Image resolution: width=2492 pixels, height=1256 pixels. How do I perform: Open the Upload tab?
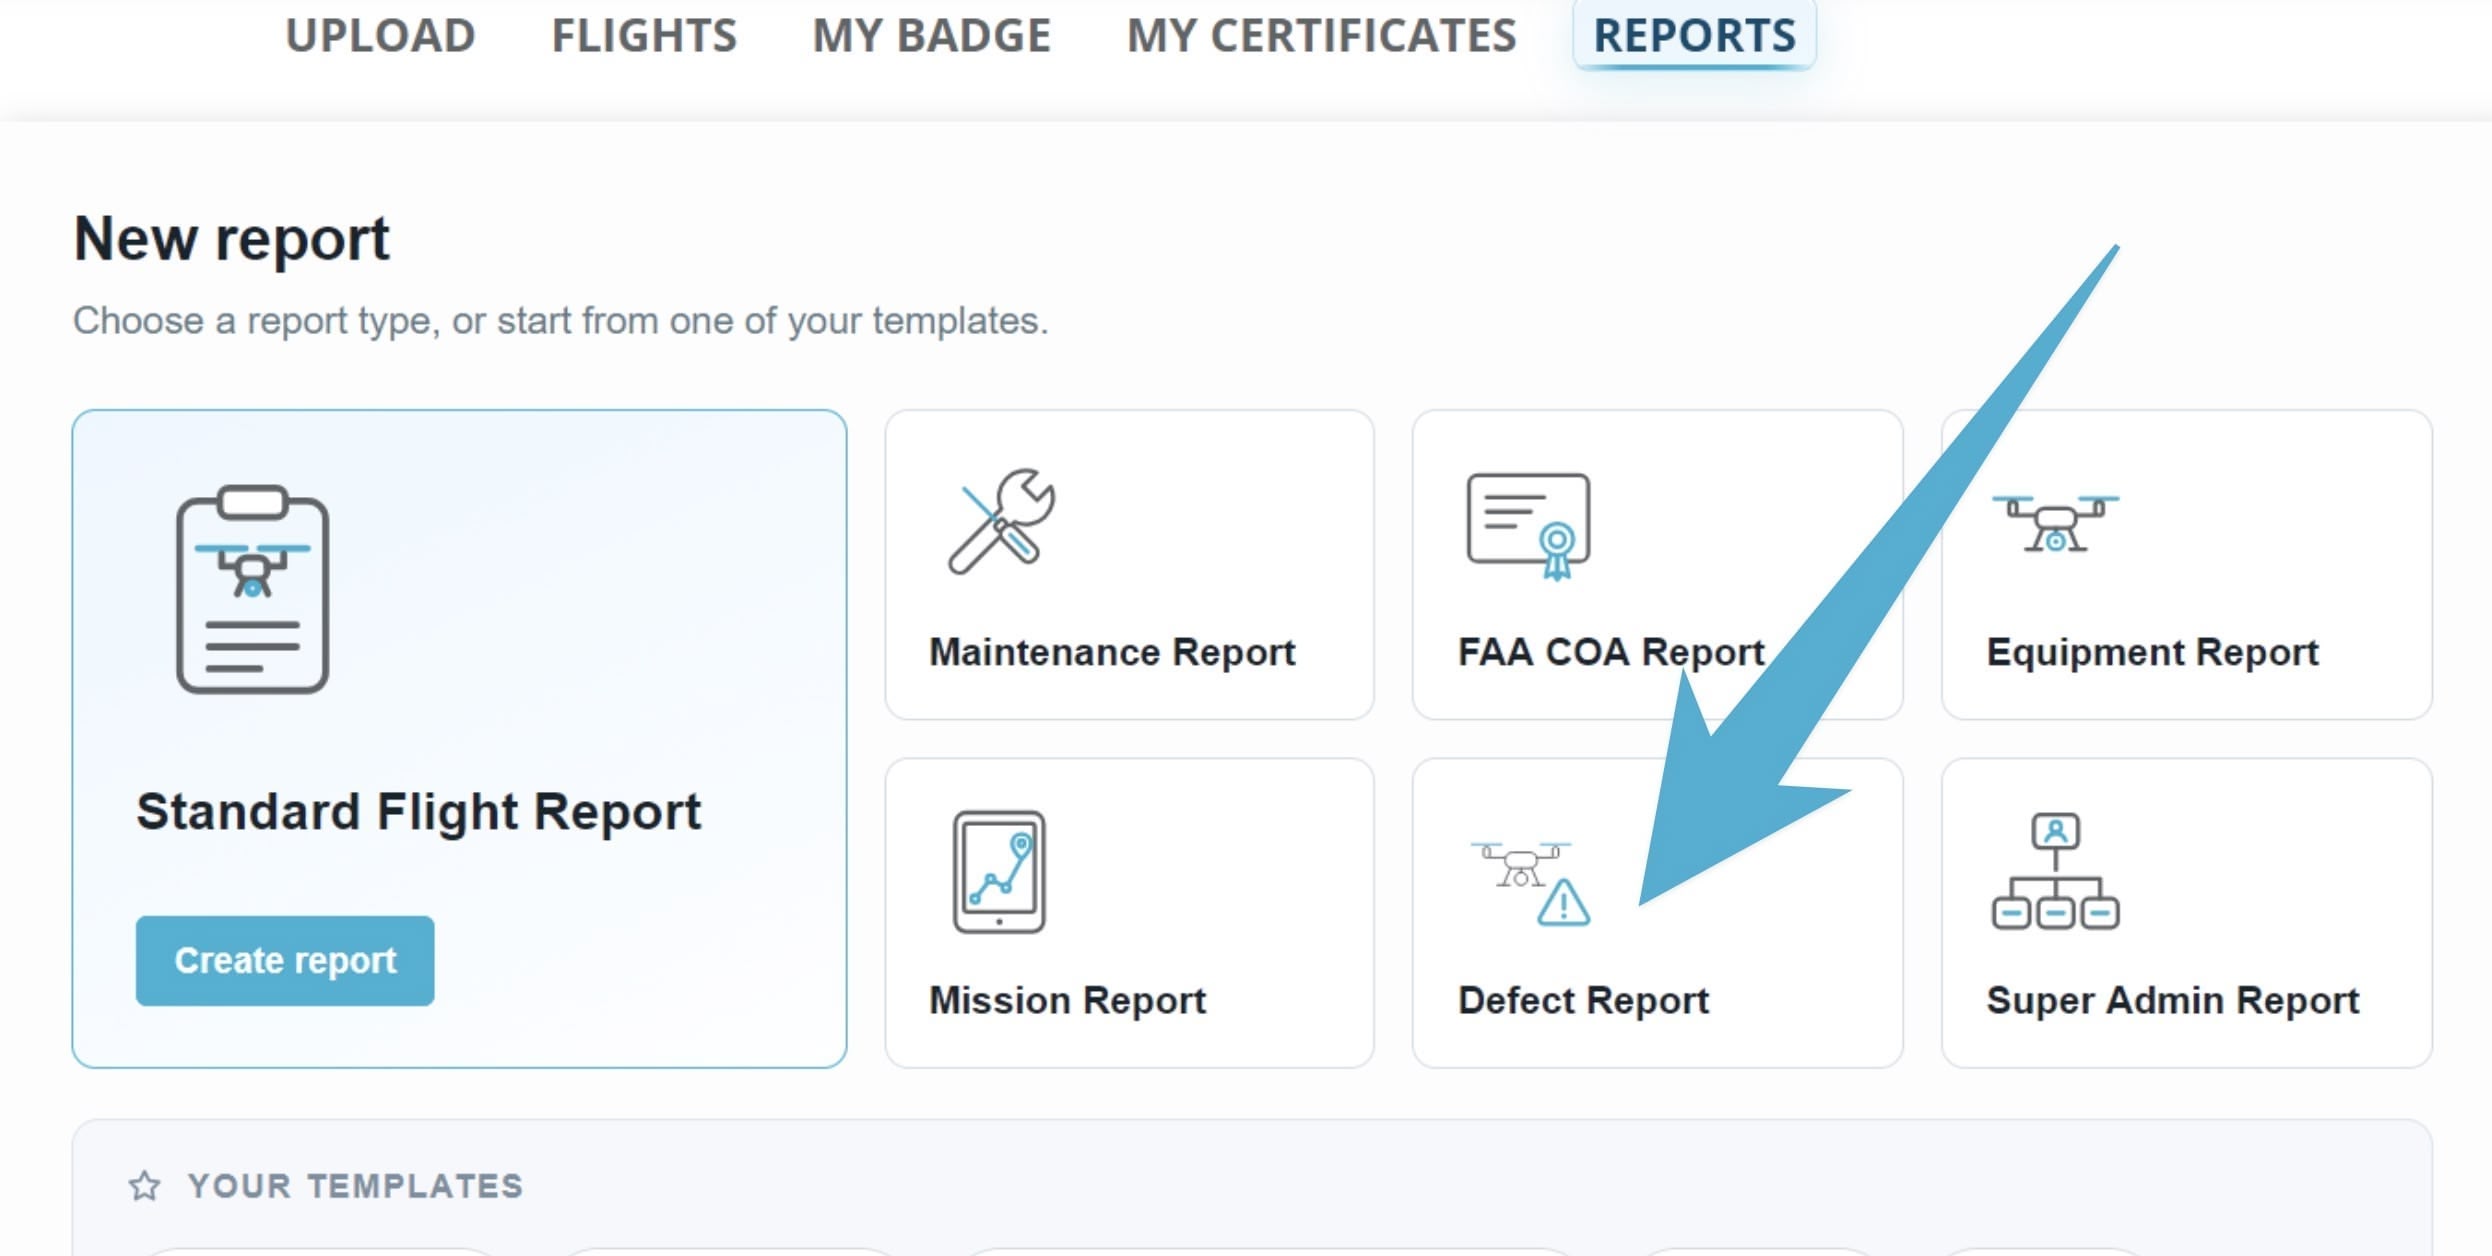point(380,36)
